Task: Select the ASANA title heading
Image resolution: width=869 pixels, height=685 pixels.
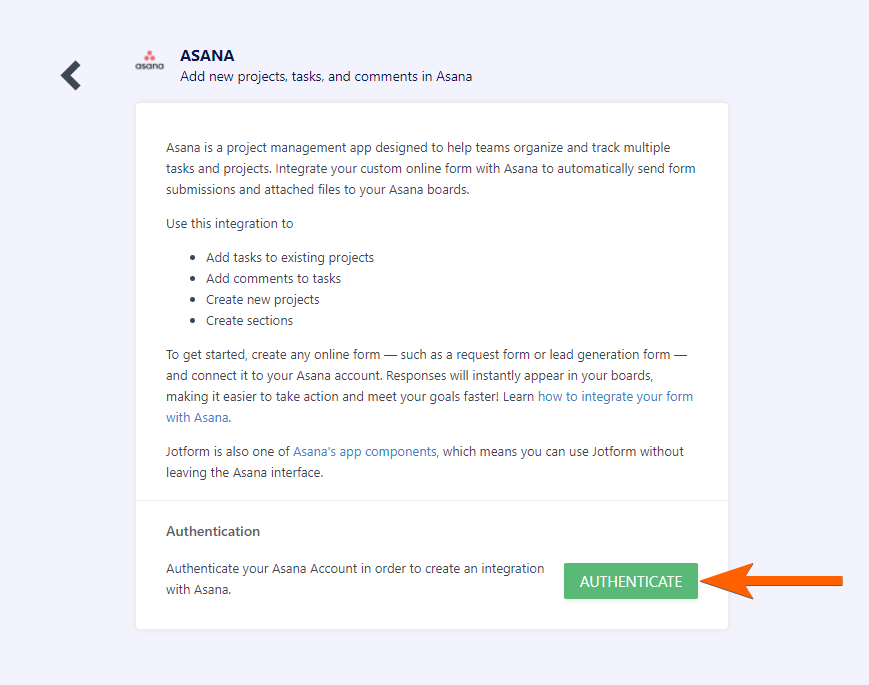Action: coord(207,56)
